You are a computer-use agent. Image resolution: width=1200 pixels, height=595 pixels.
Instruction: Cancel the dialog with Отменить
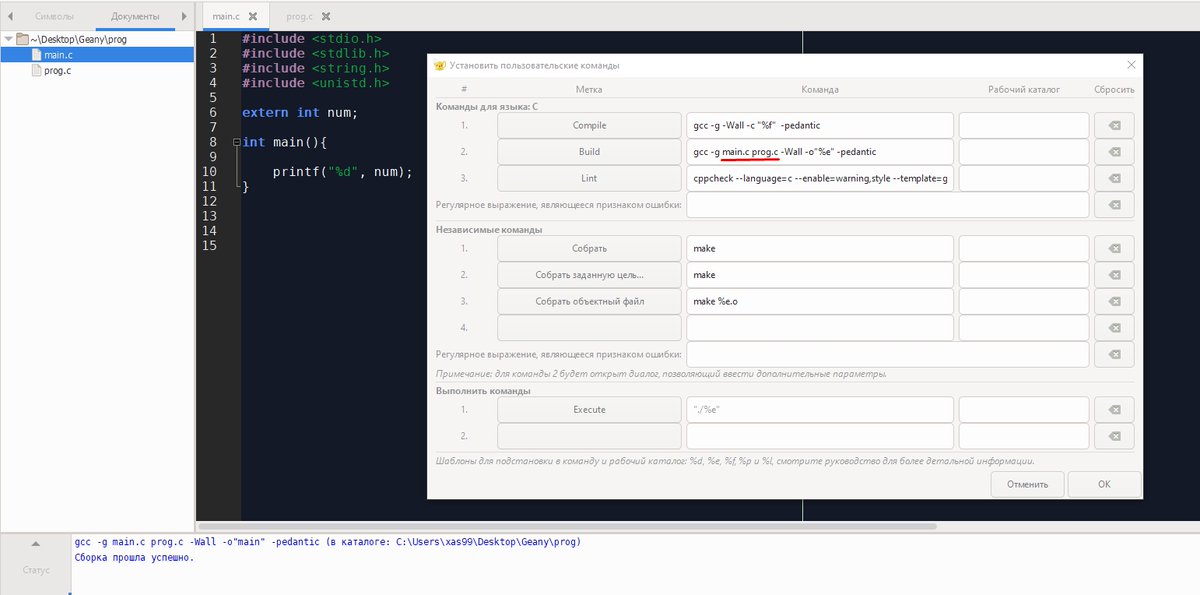click(x=1027, y=484)
